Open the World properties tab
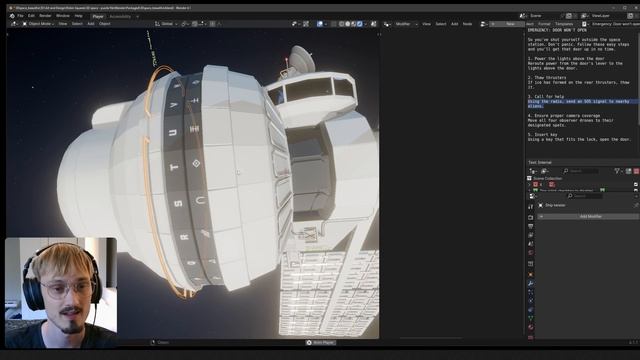 [x=531, y=253]
